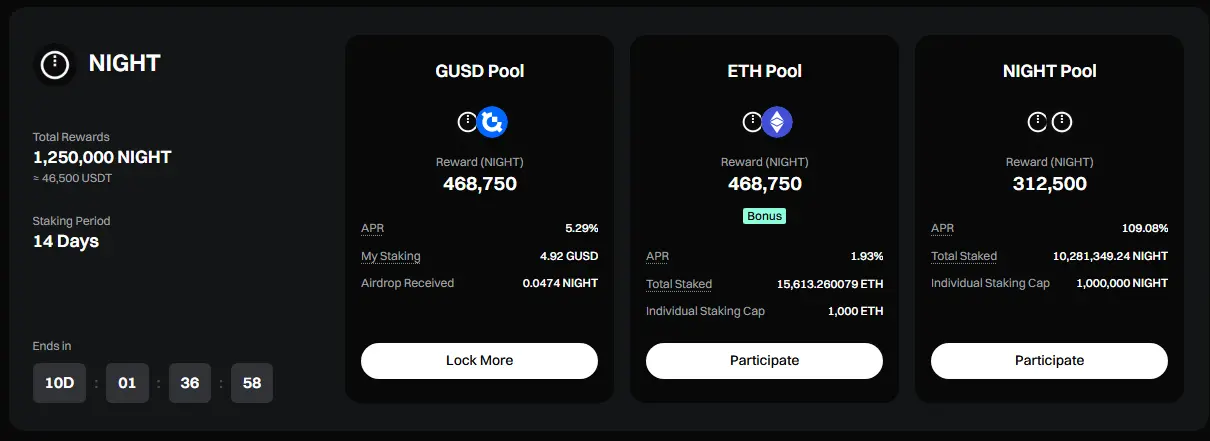Click the 1,250,000 NIGHT total rewards text
This screenshot has height=441, width=1210.
102,157
